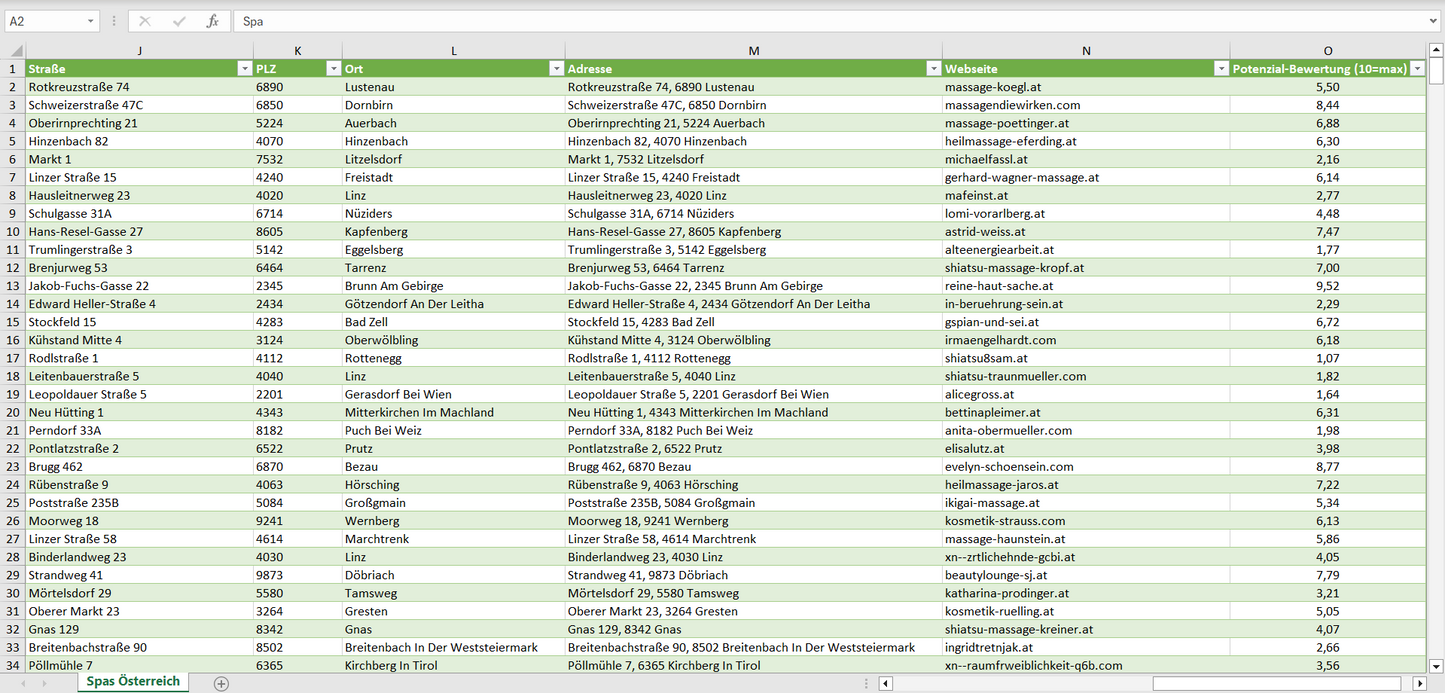This screenshot has width=1445, height=693.
Task: Expand the formula bar with the chevron
Action: (1434, 21)
